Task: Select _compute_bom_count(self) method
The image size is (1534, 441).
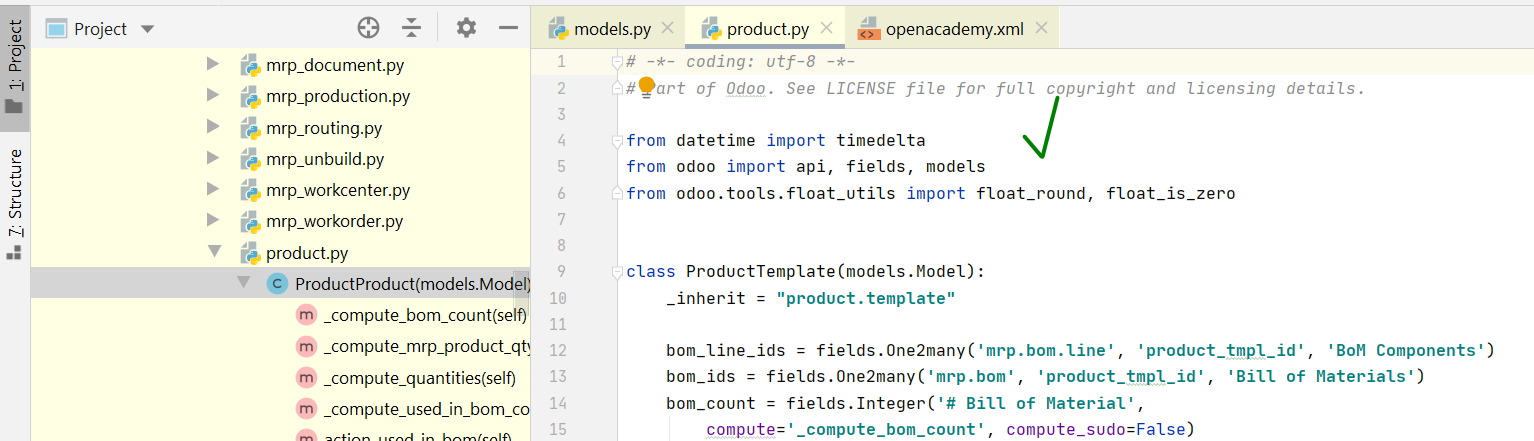Action: click(425, 315)
